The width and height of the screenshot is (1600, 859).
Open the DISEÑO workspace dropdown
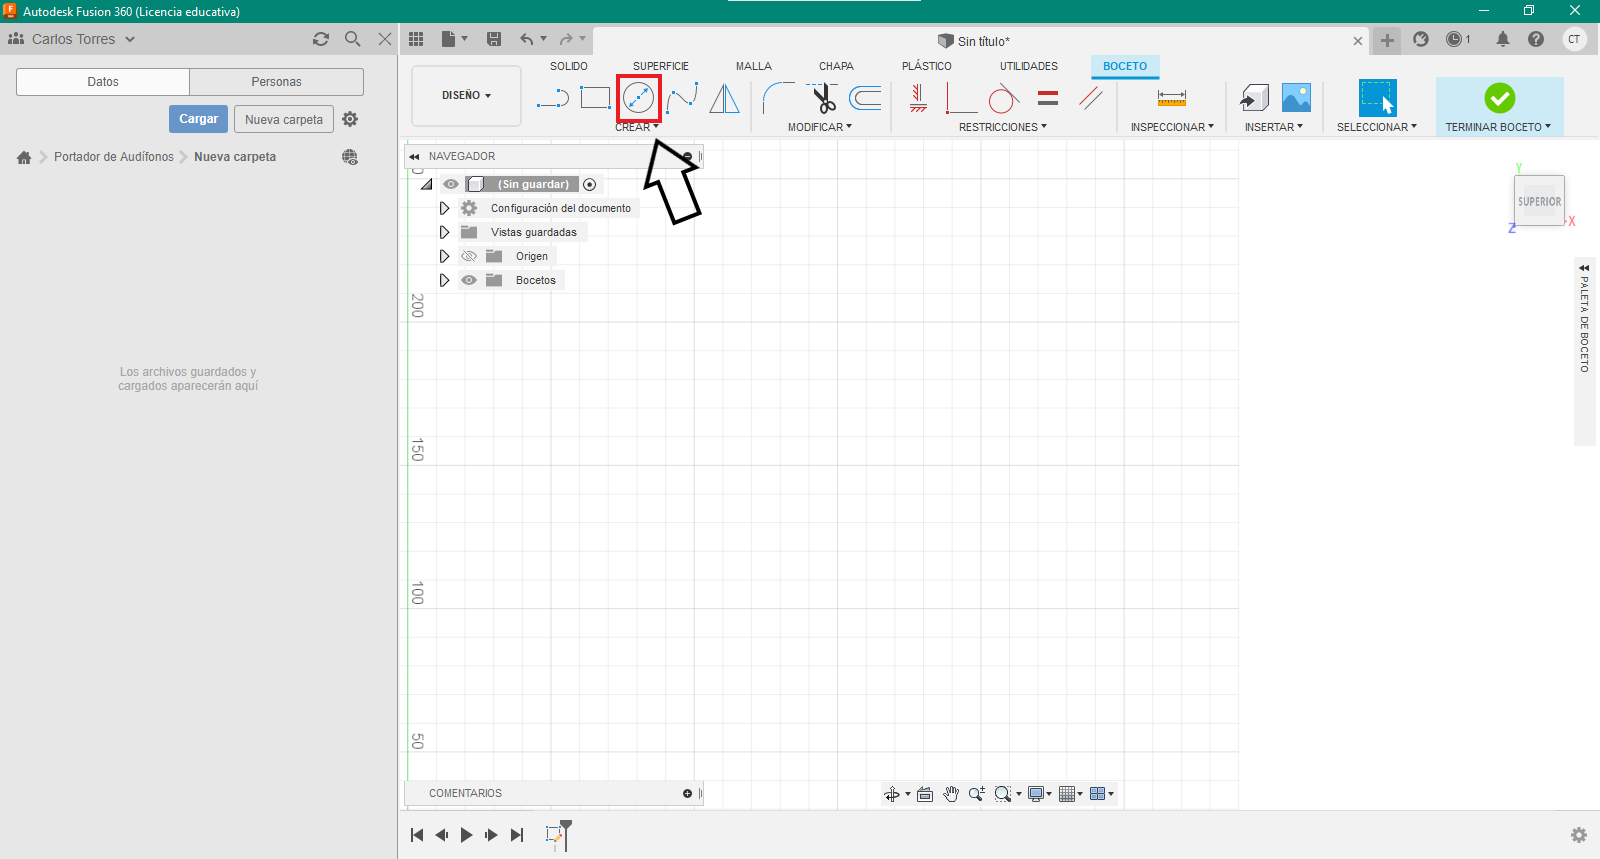(x=466, y=96)
